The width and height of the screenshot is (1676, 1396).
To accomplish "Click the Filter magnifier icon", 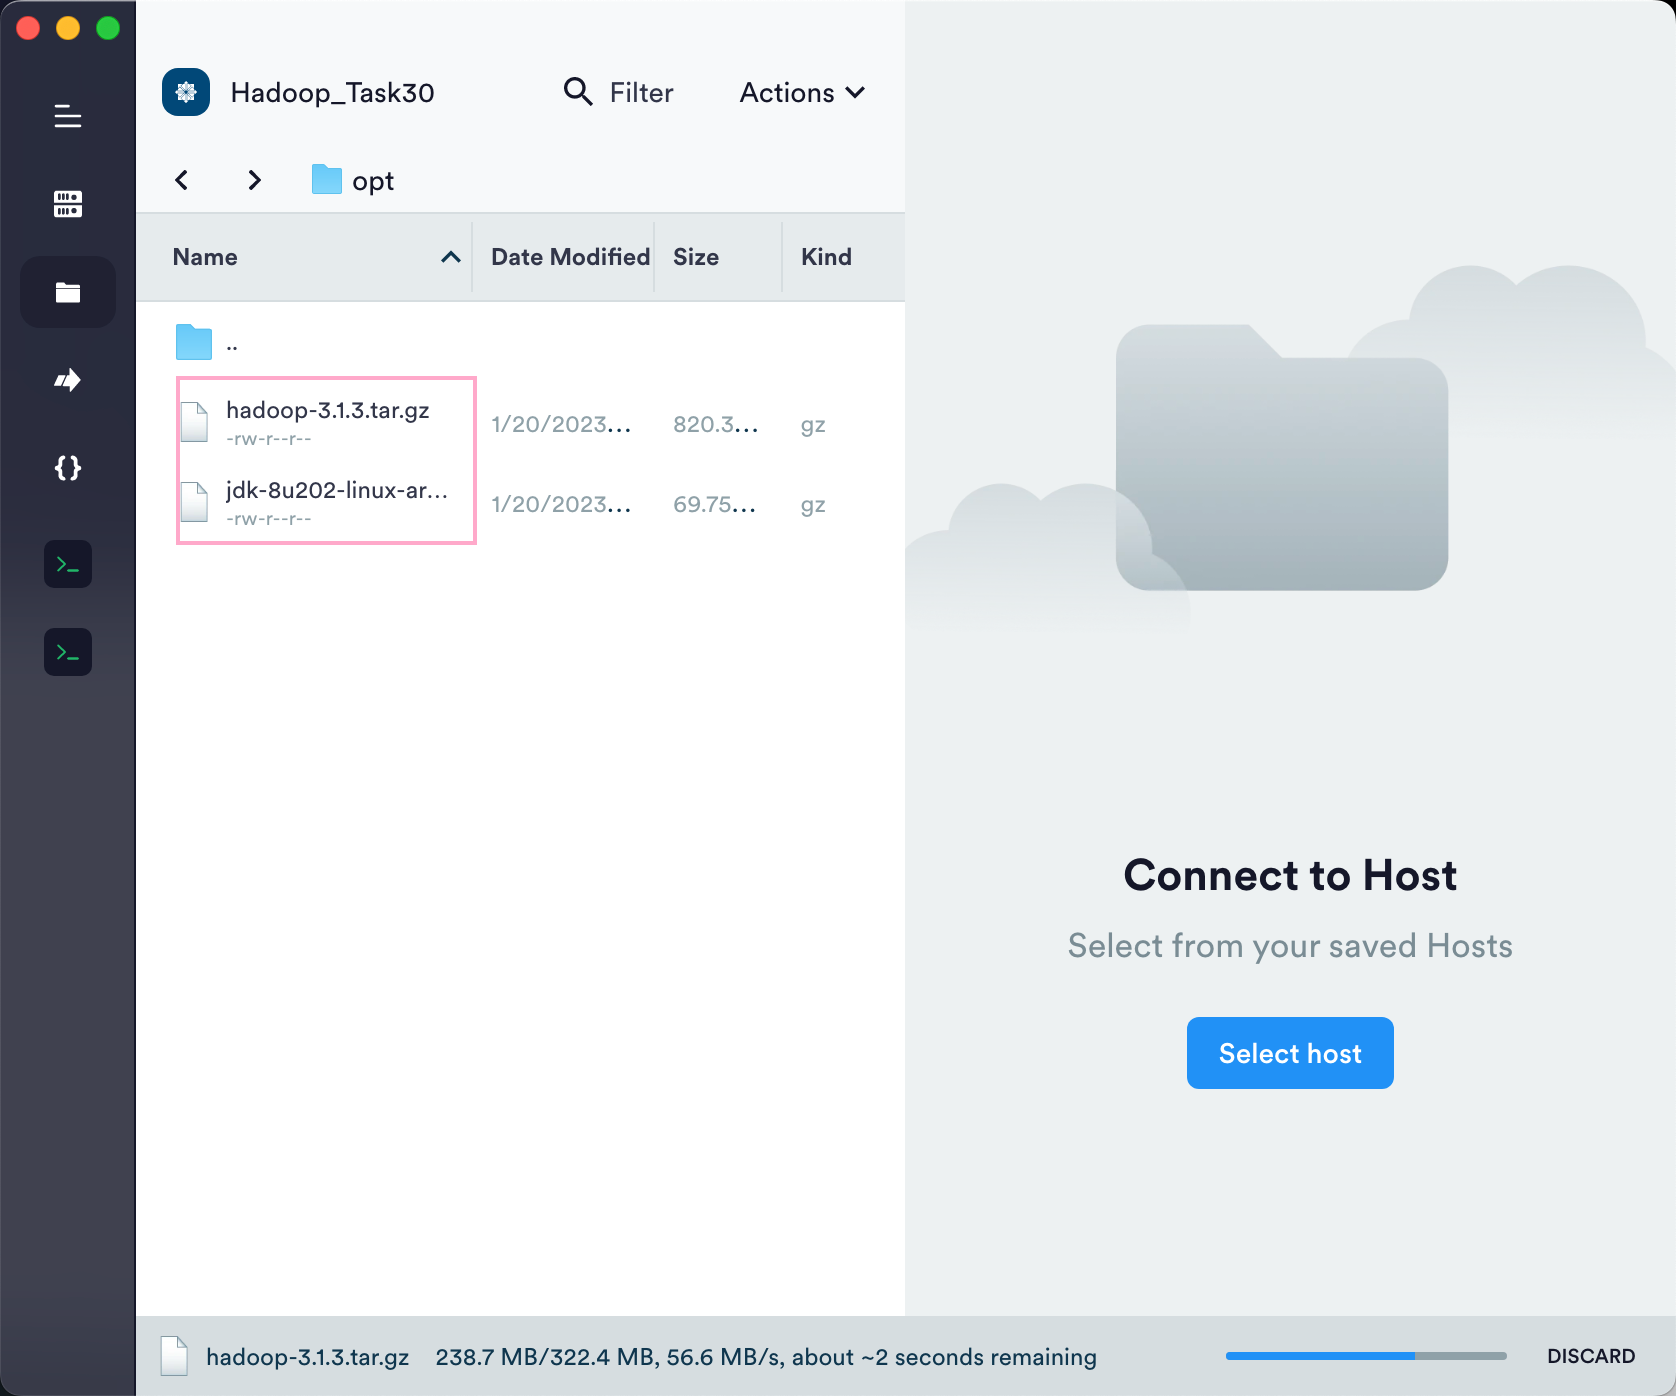I will click(x=578, y=92).
